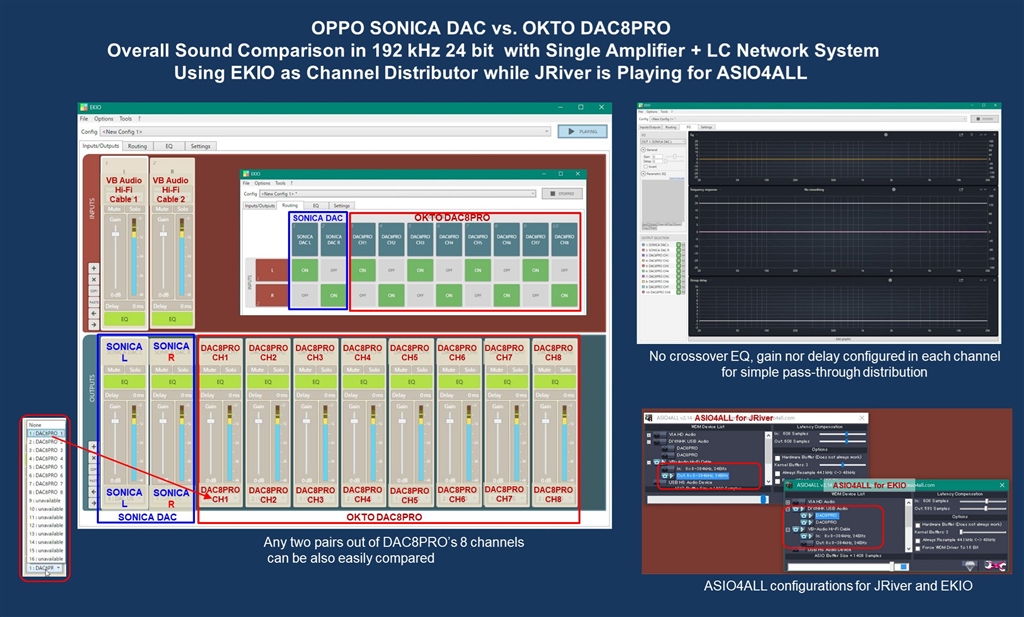Screen dimensions: 1024x617
Task: Collapse VB-Audio Hi-Fi Cable node in ASIO4ALL EKIO
Action: [x=788, y=530]
